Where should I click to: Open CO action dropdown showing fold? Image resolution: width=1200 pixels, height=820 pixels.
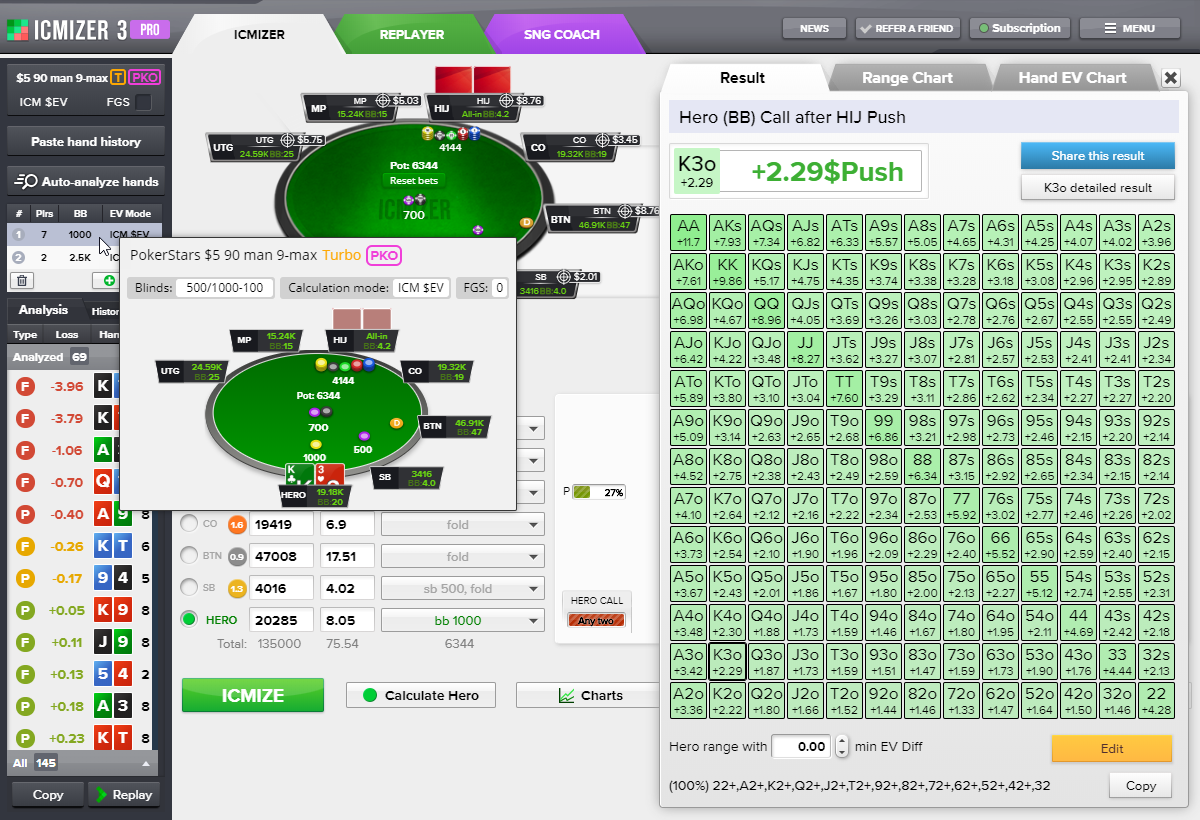coord(463,524)
